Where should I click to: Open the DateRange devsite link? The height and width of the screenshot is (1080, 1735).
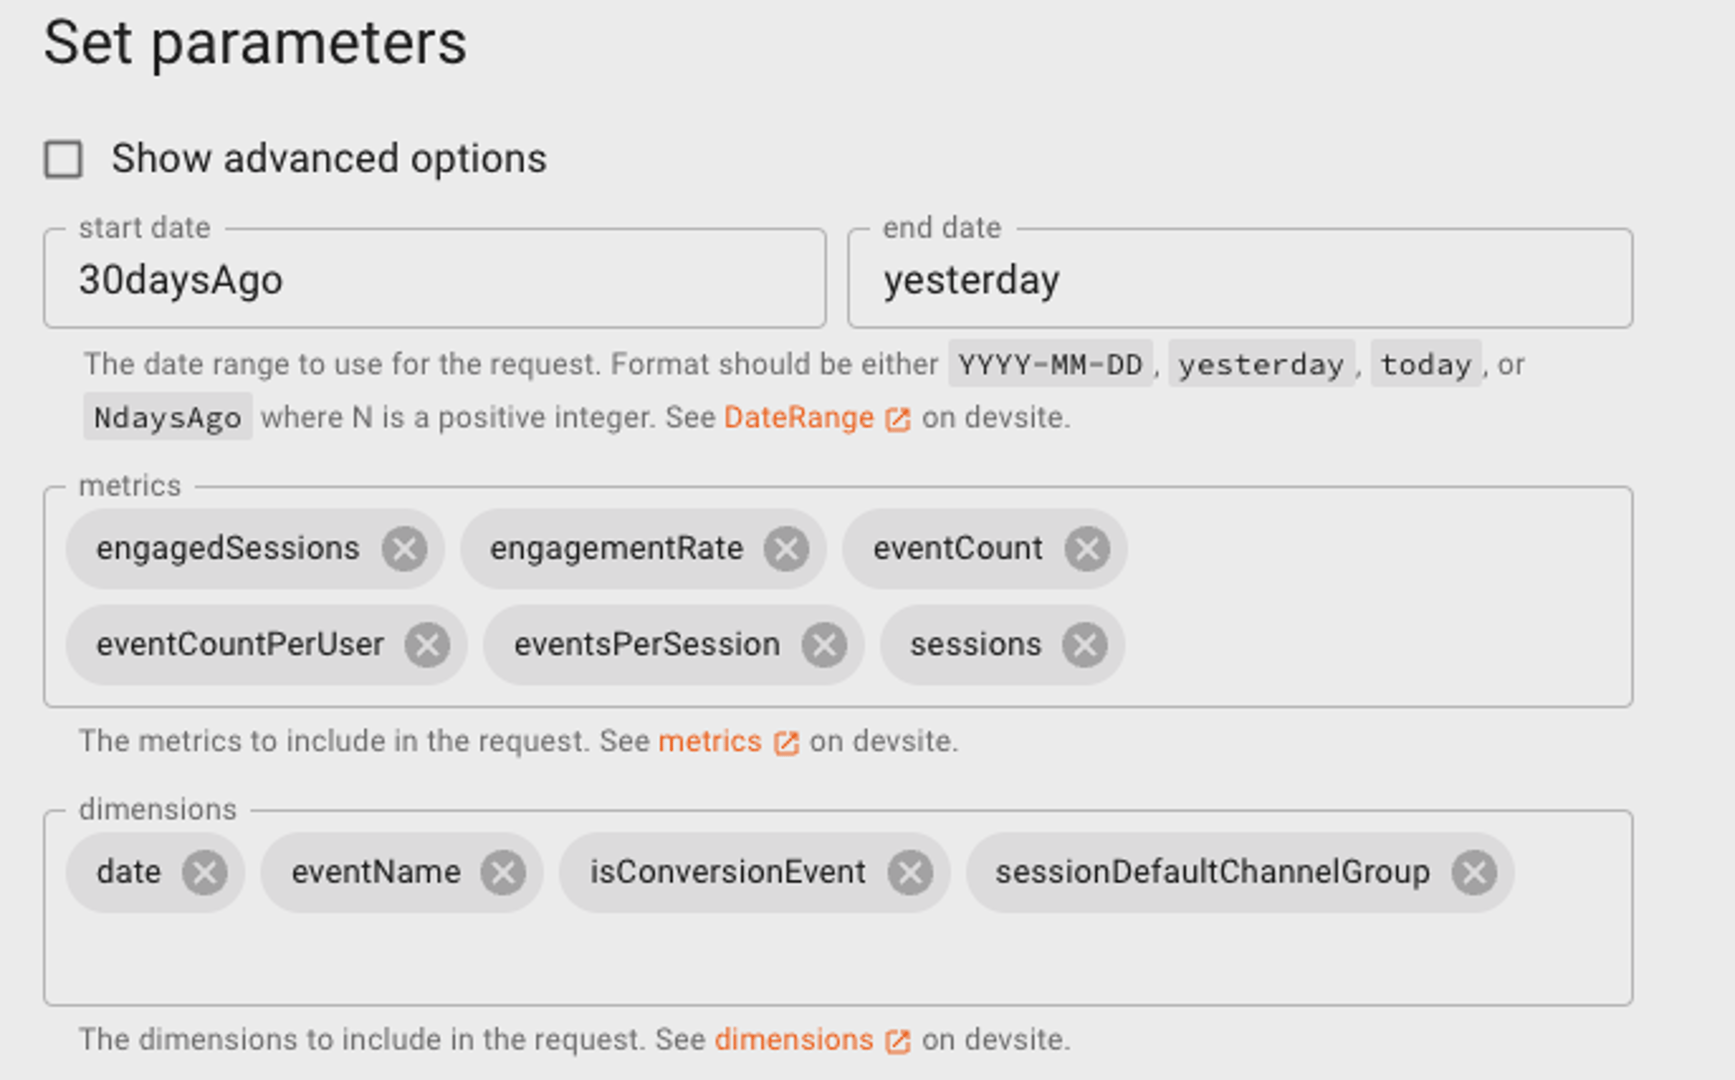pyautogui.click(x=799, y=418)
